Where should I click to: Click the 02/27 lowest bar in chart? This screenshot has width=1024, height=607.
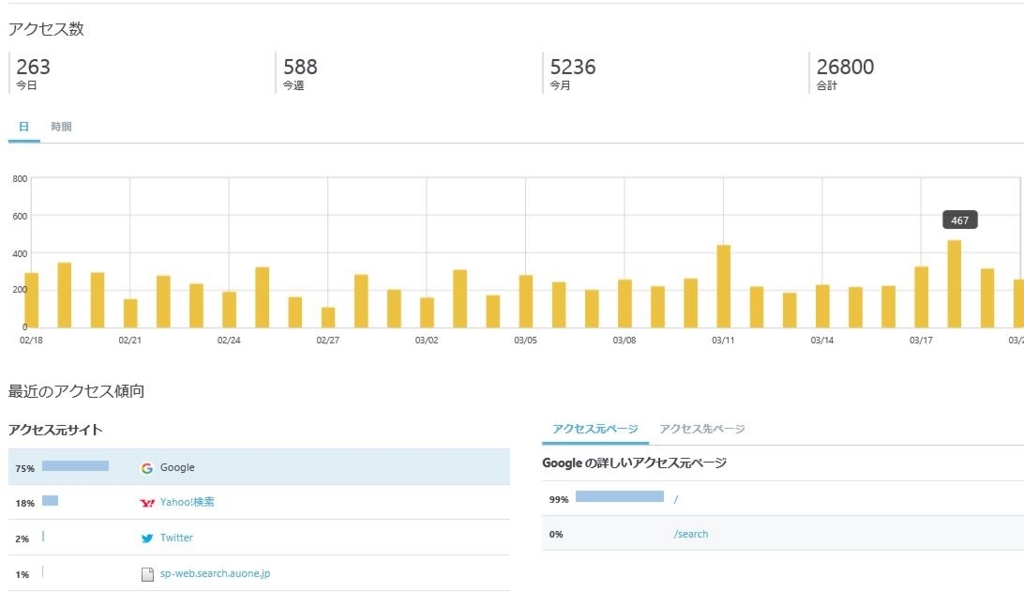328,318
